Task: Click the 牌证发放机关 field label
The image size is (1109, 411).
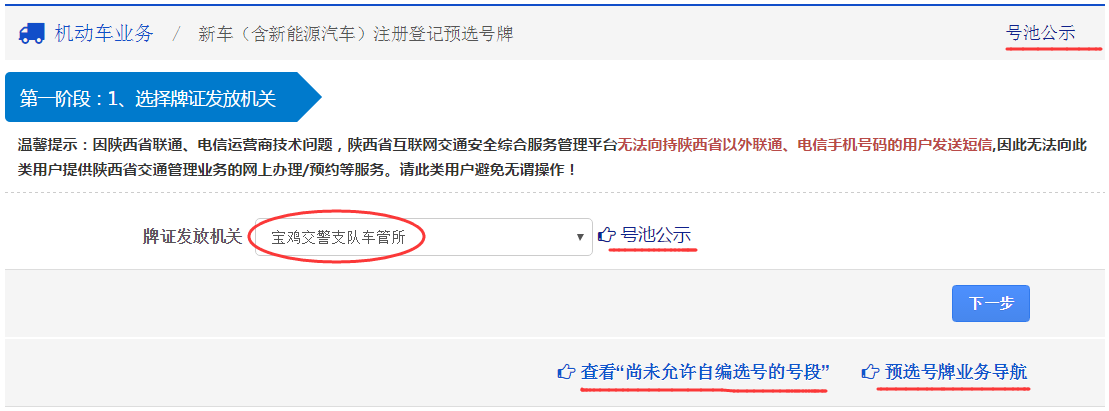Action: (192, 236)
